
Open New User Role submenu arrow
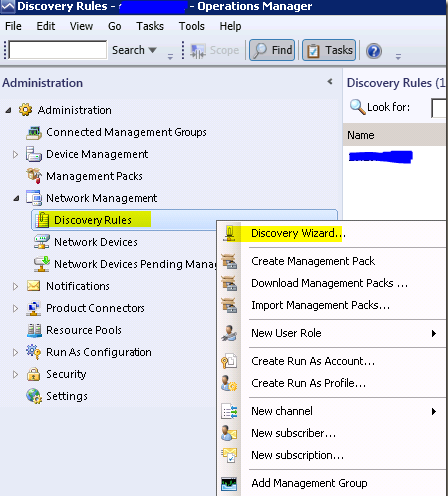tap(434, 333)
